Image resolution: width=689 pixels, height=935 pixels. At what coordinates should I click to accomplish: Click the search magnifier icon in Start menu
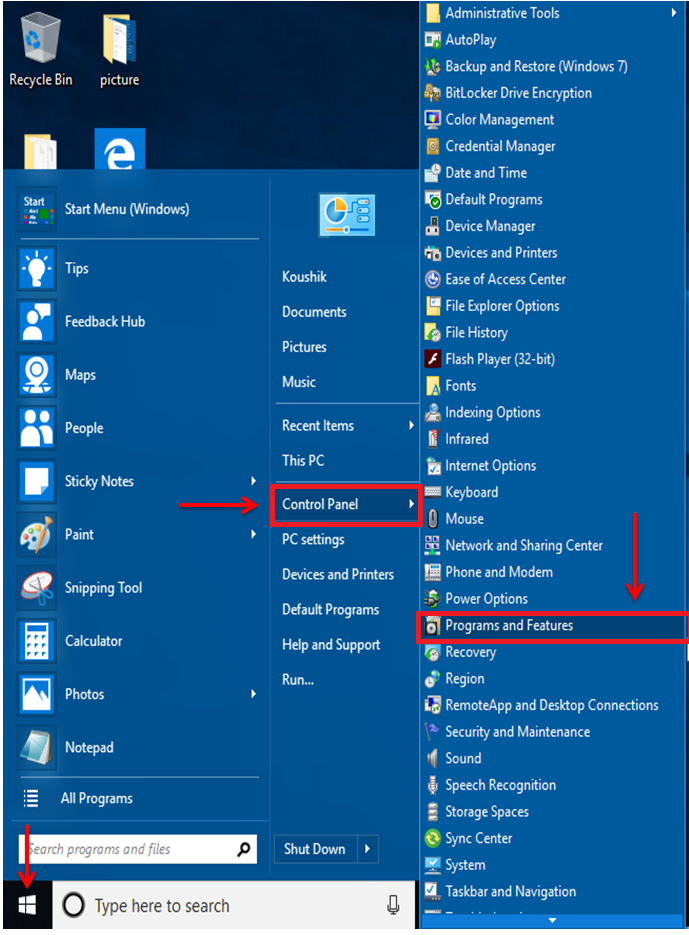[x=243, y=849]
